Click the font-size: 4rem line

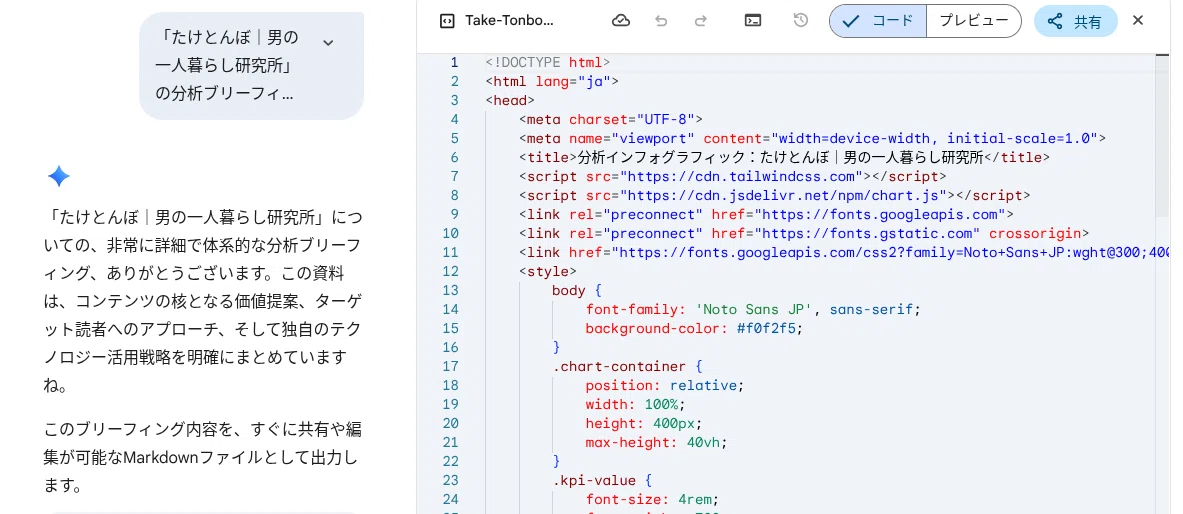tap(653, 499)
